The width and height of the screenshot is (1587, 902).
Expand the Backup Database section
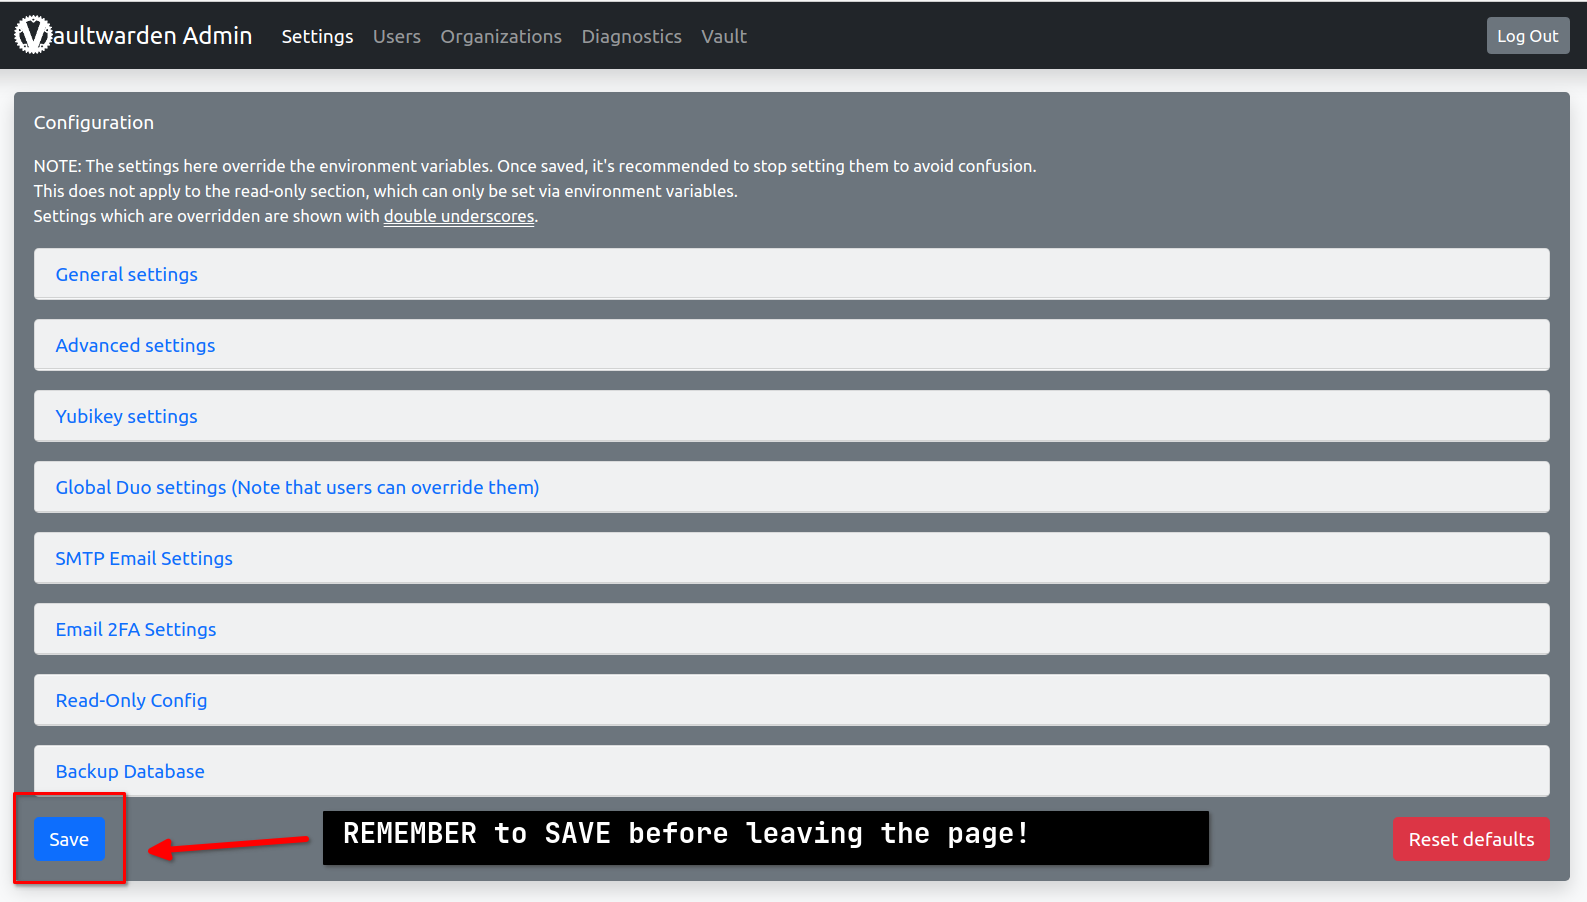pos(130,771)
